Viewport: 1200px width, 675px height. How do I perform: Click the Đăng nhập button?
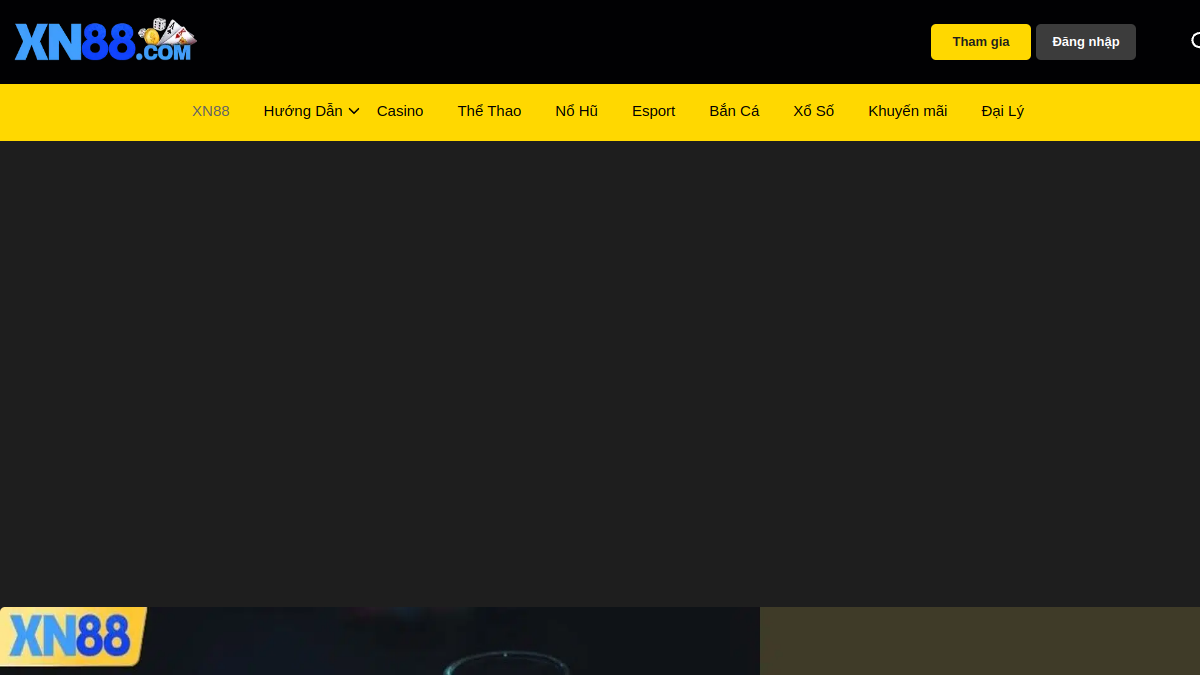tap(1086, 42)
